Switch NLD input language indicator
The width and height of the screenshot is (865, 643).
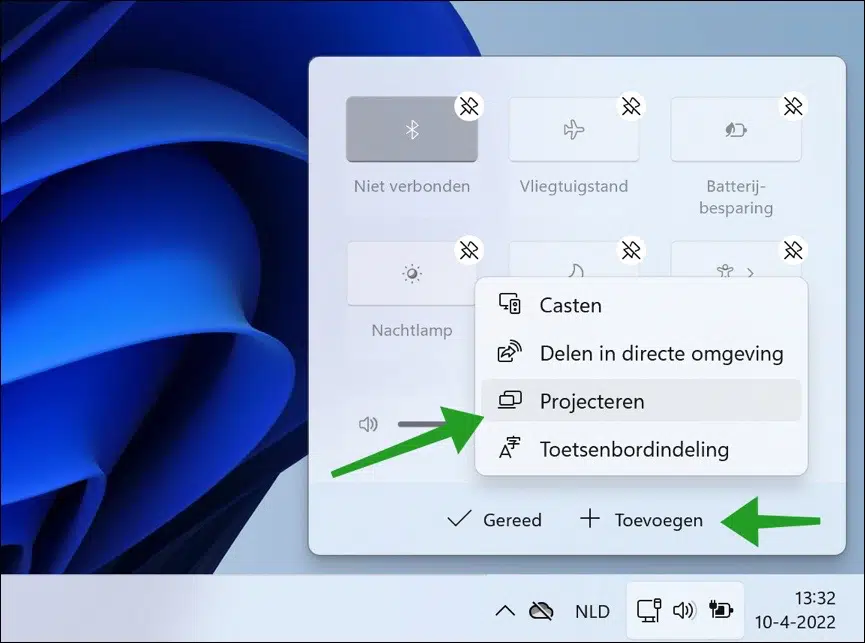592,611
